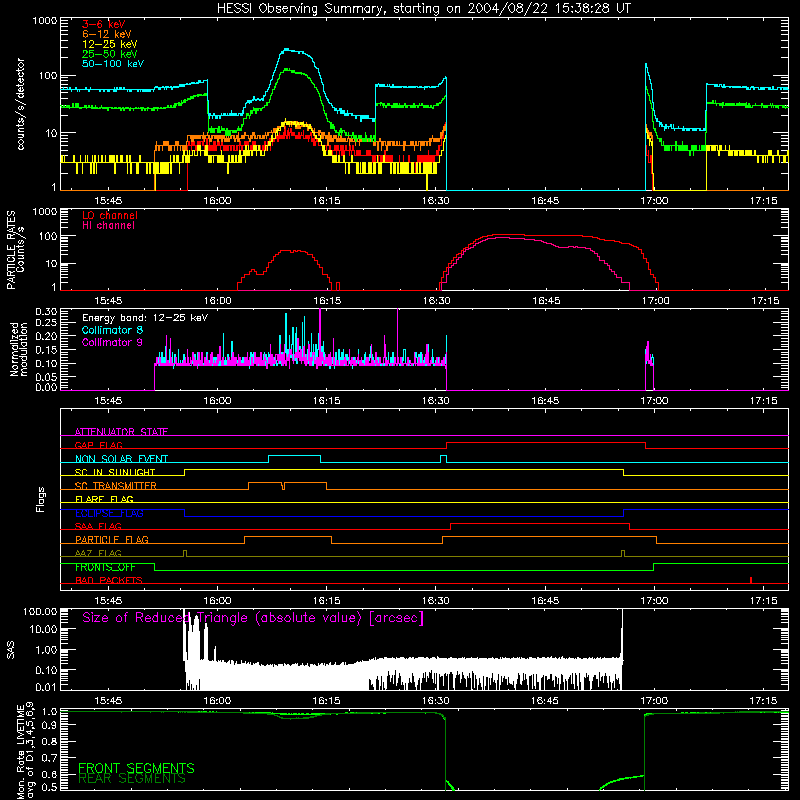Click the red BAD PACKETS spike marker
Screen dimensions: 800x800
[x=751, y=580]
